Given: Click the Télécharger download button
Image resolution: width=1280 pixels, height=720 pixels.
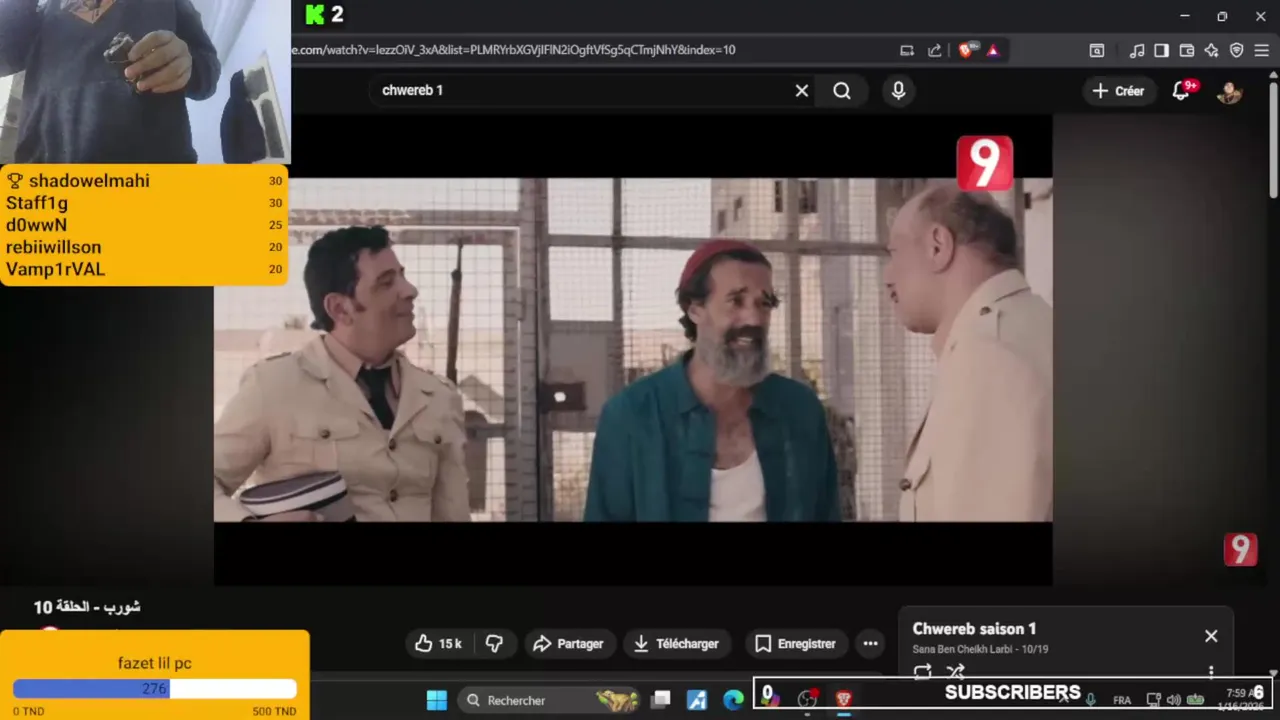Looking at the screenshot, I should (677, 644).
